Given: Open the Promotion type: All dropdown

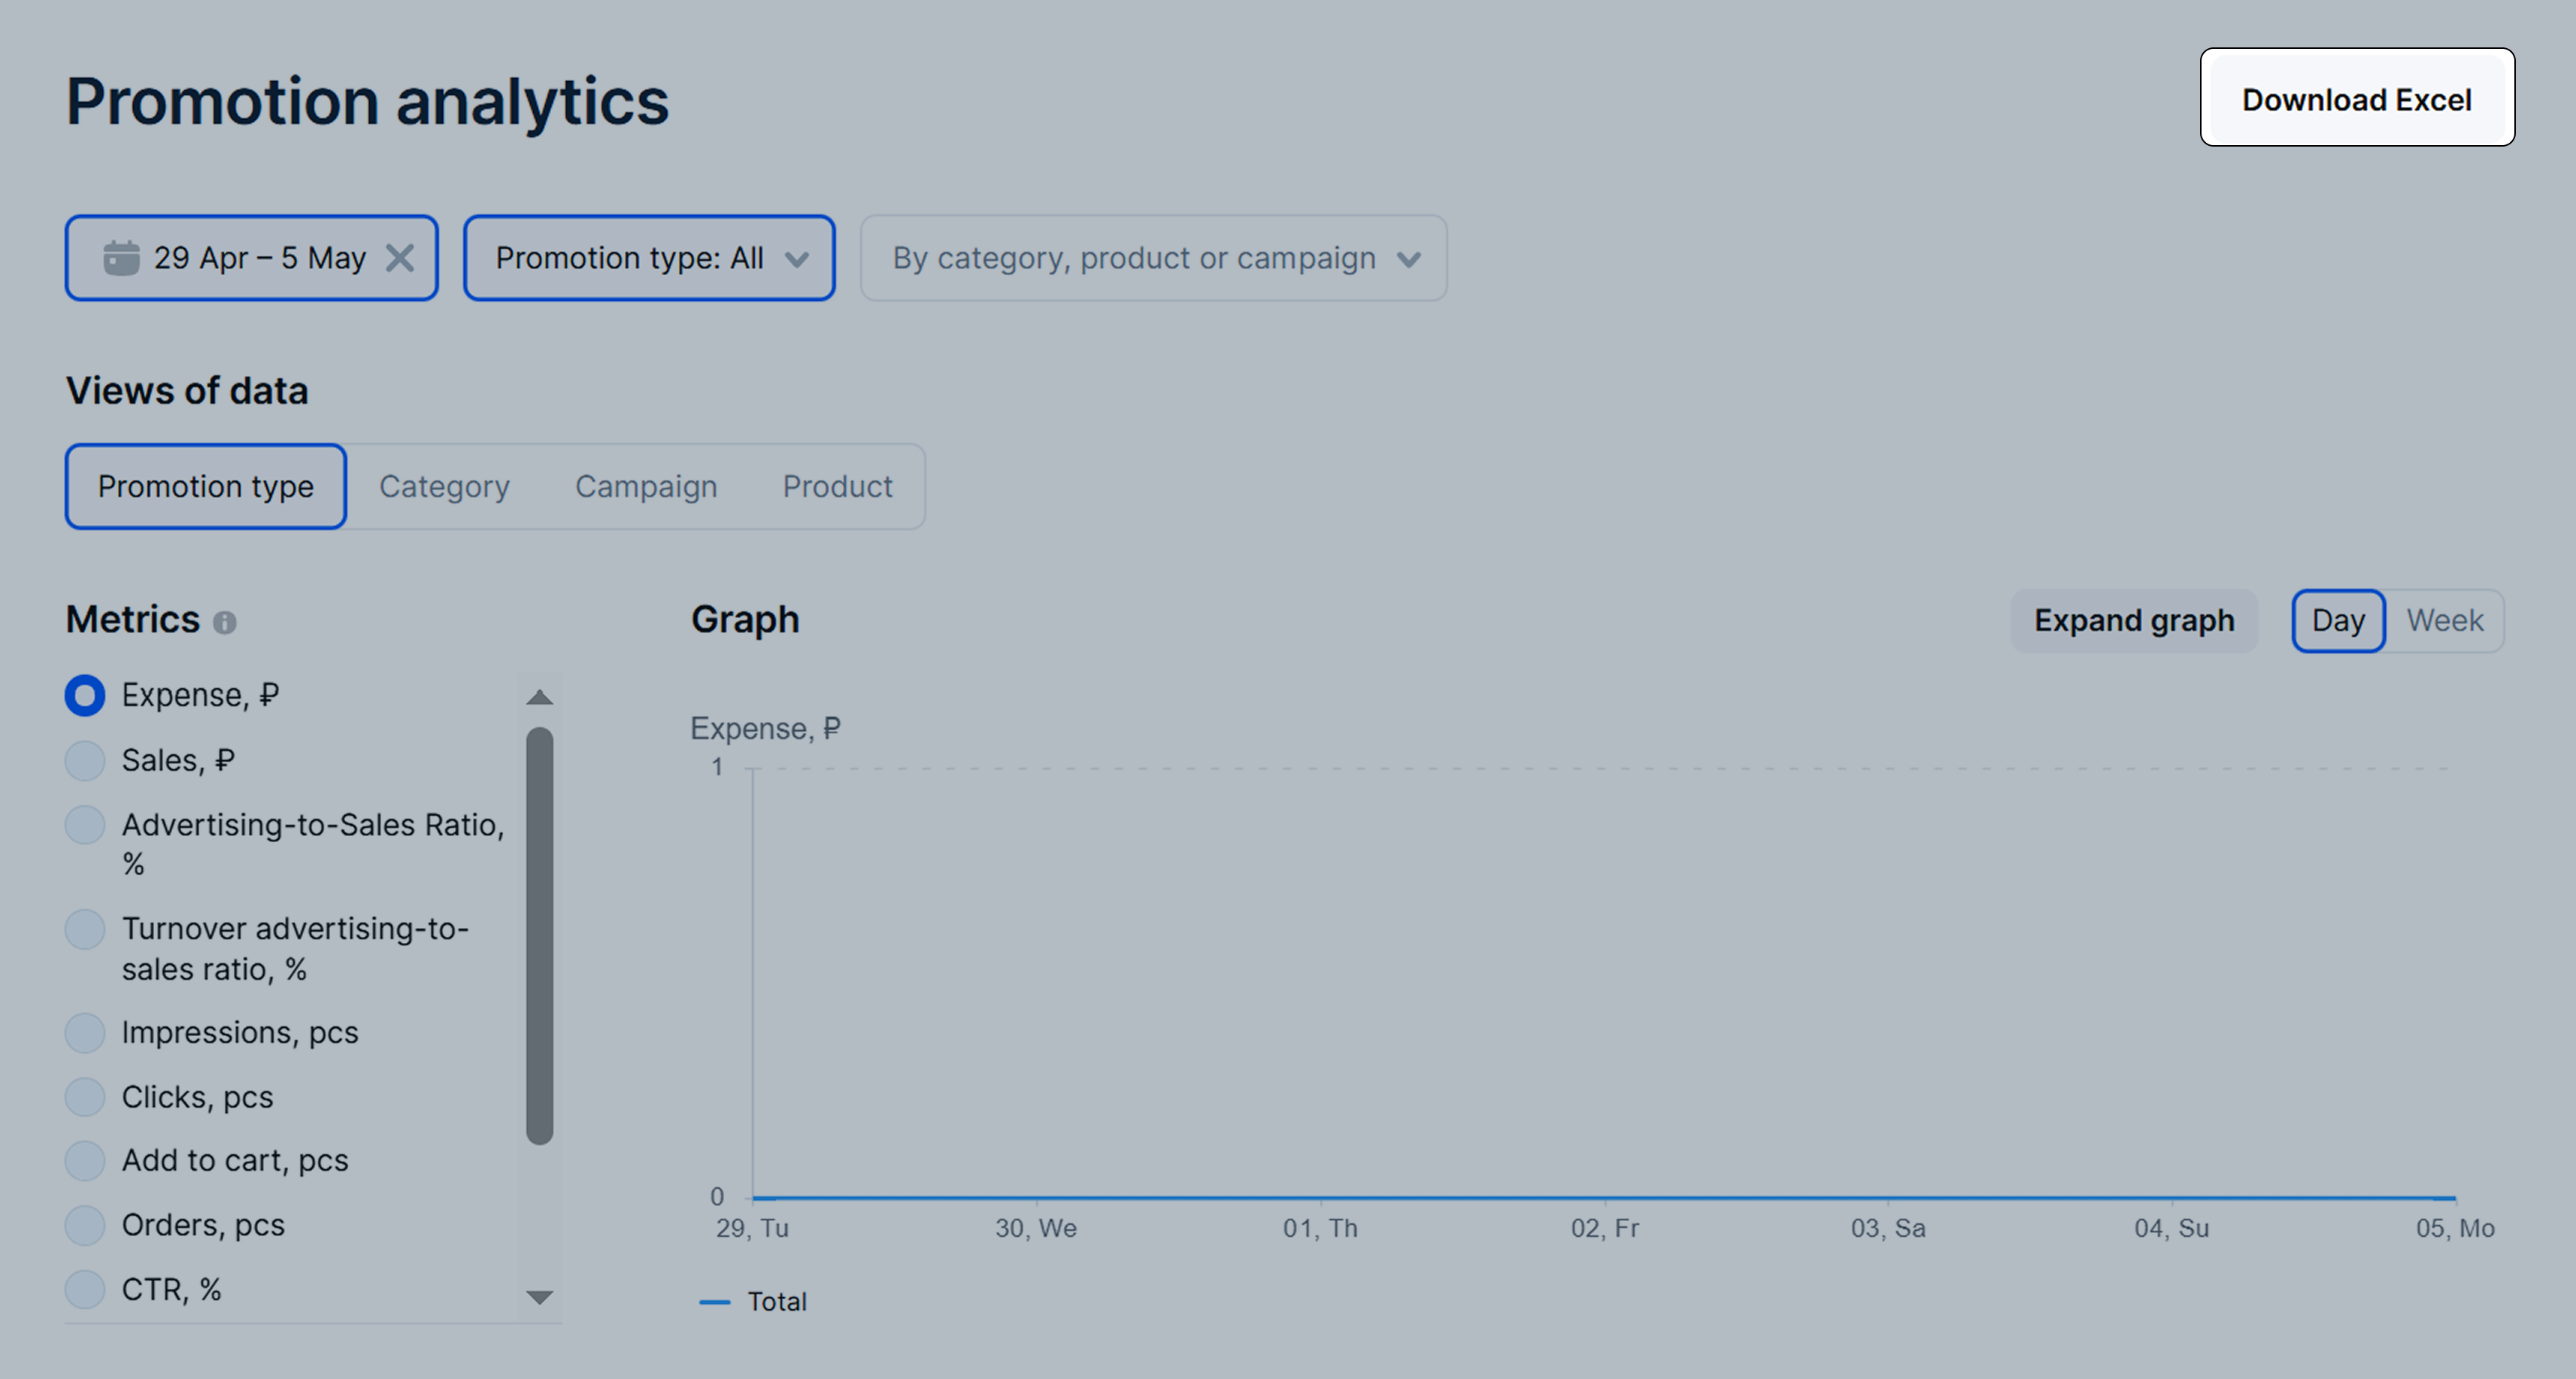Looking at the screenshot, I should 649,258.
